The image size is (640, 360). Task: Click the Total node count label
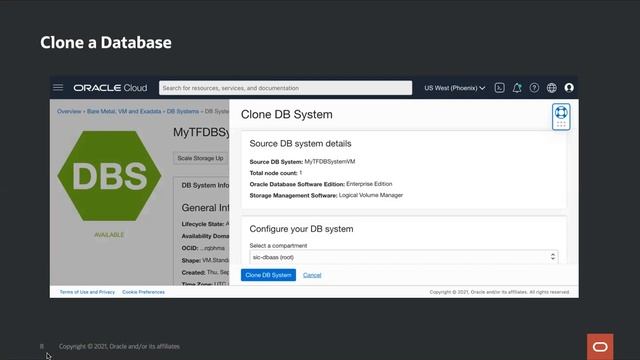click(273, 173)
